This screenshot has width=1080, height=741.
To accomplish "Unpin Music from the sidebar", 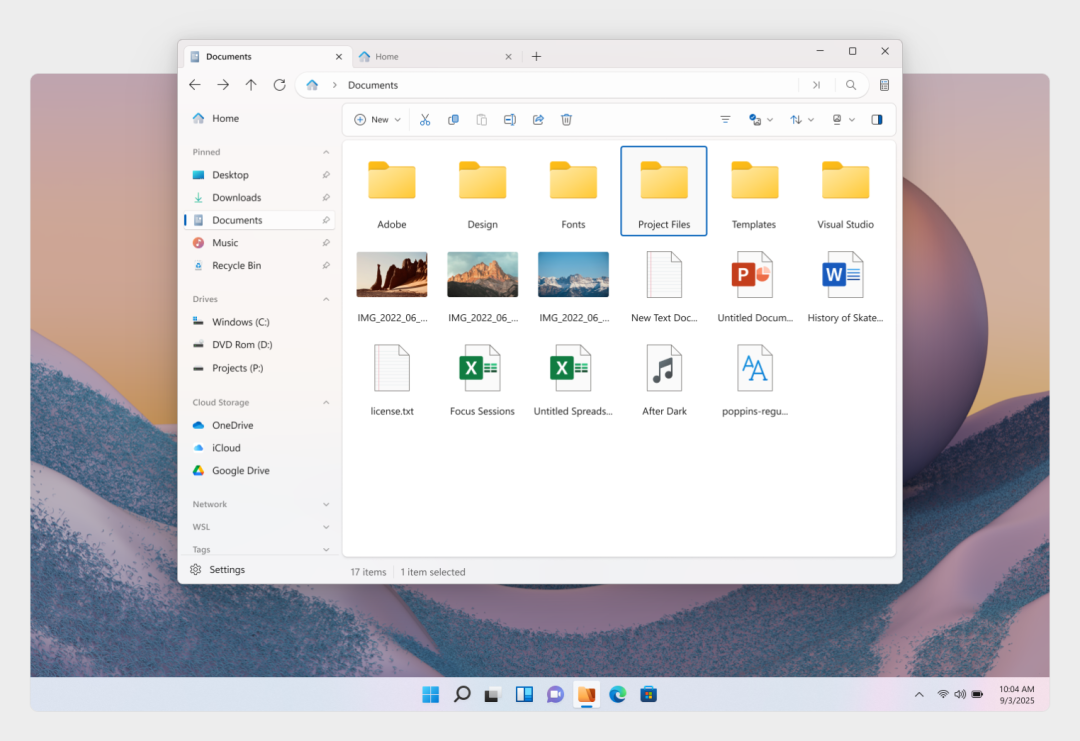I will pos(326,243).
